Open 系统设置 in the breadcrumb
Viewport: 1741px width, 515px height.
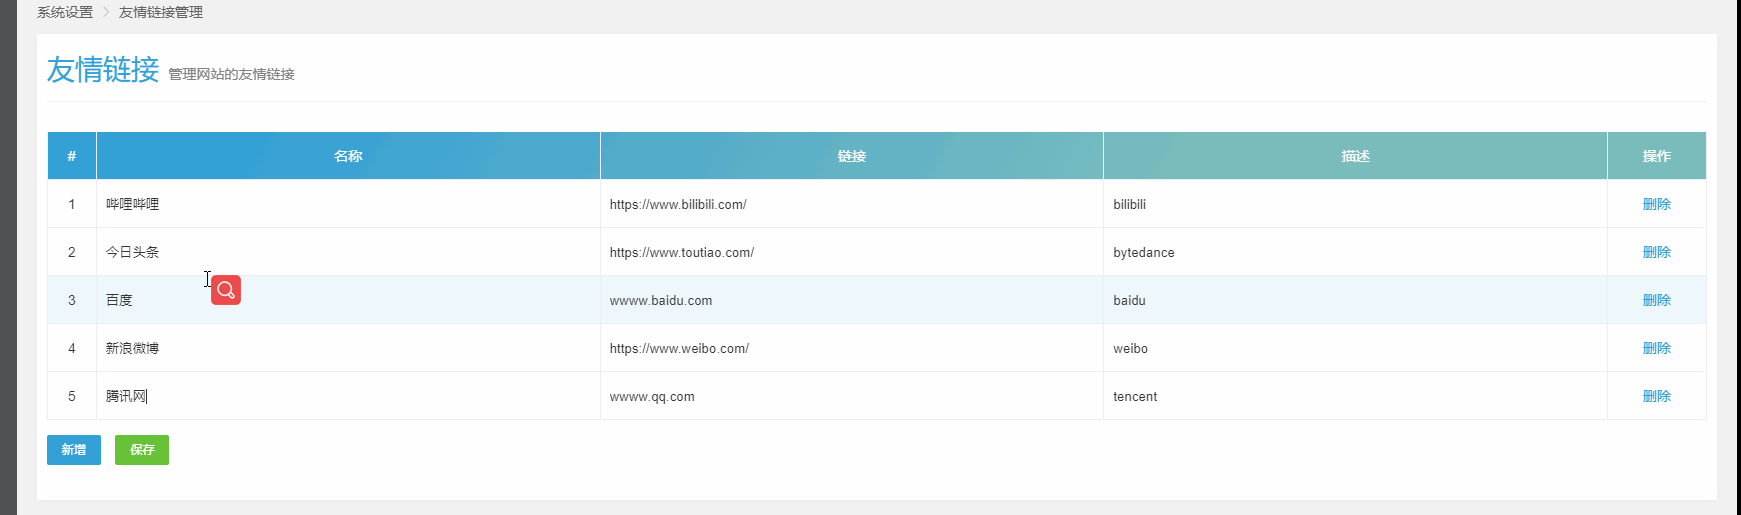click(x=65, y=12)
